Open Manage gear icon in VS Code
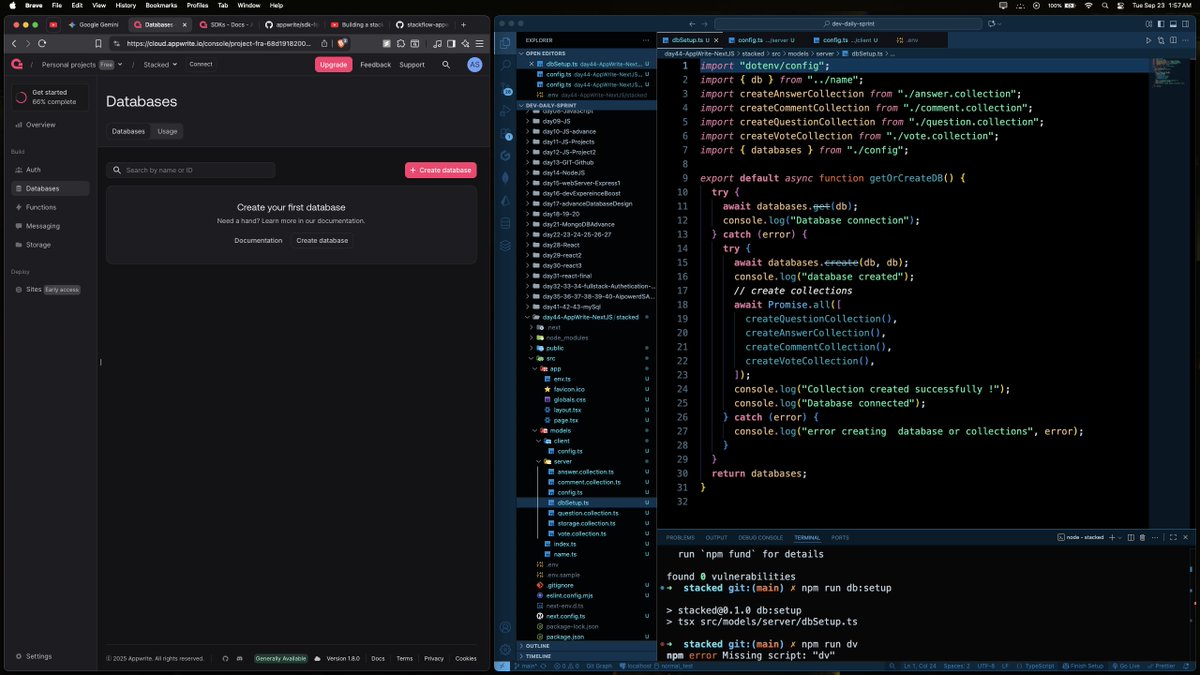Viewport: 1200px width, 675px height. (x=506, y=649)
